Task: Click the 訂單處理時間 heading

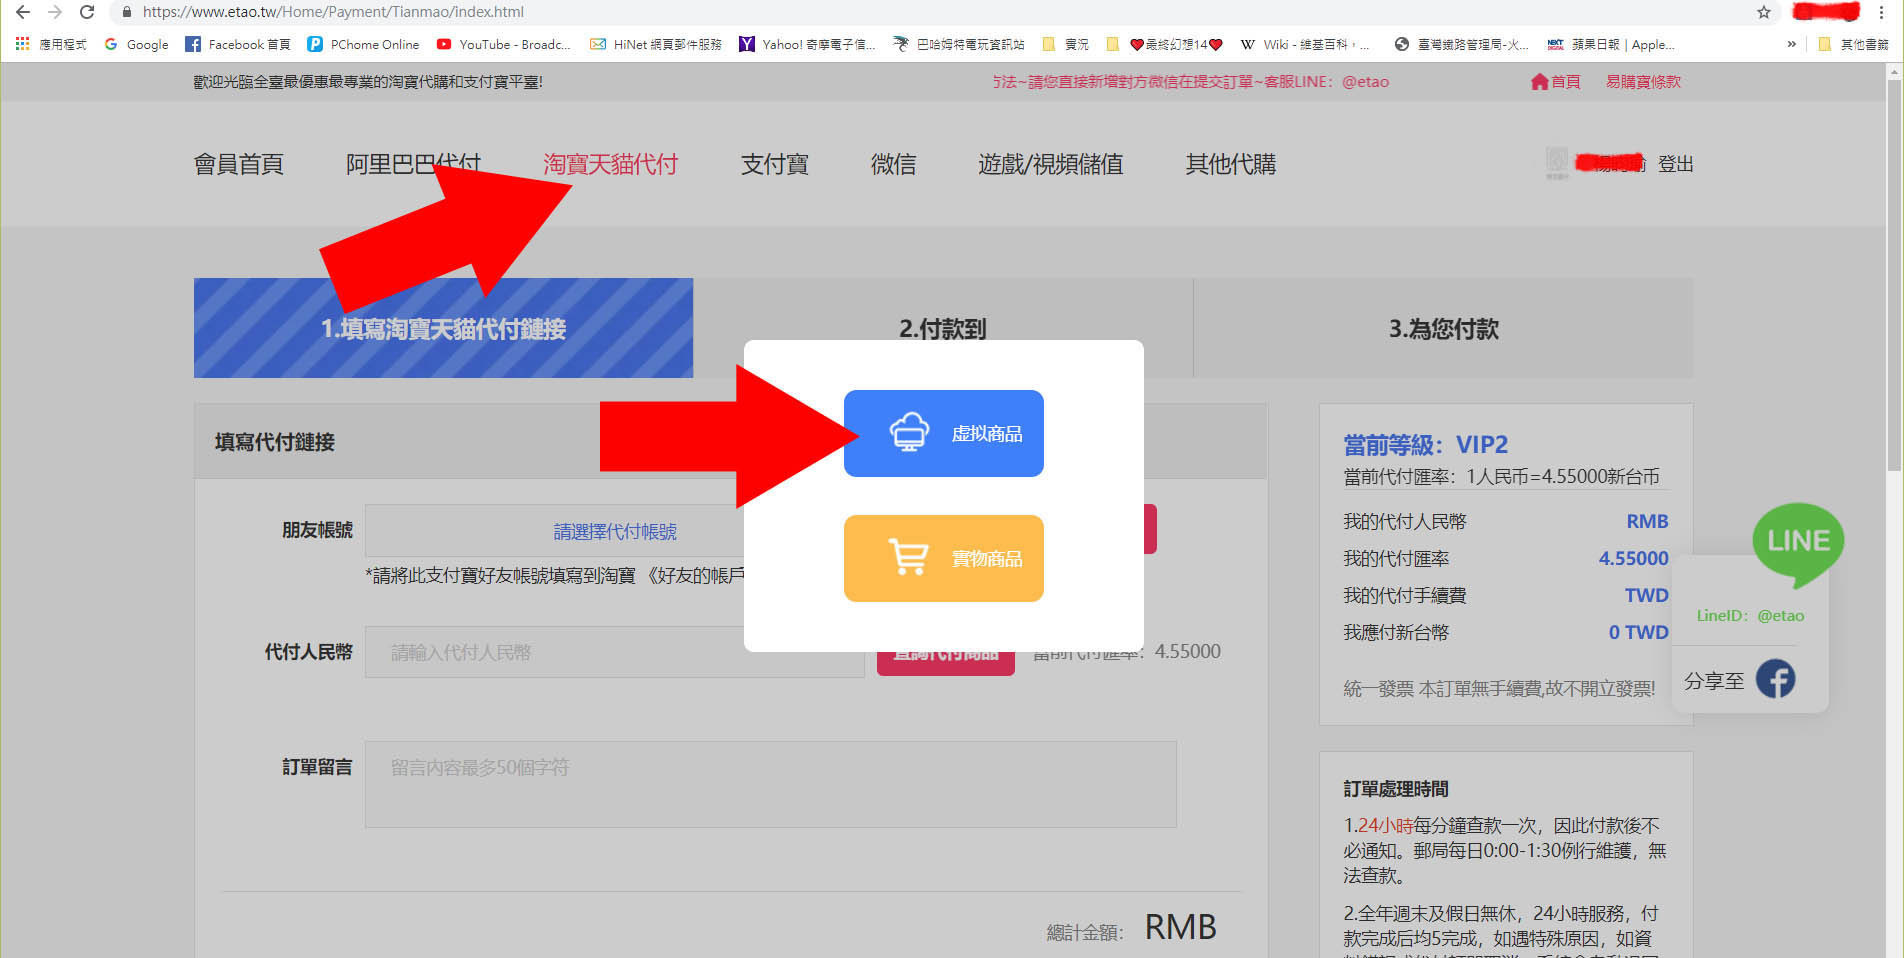Action: pyautogui.click(x=1395, y=789)
